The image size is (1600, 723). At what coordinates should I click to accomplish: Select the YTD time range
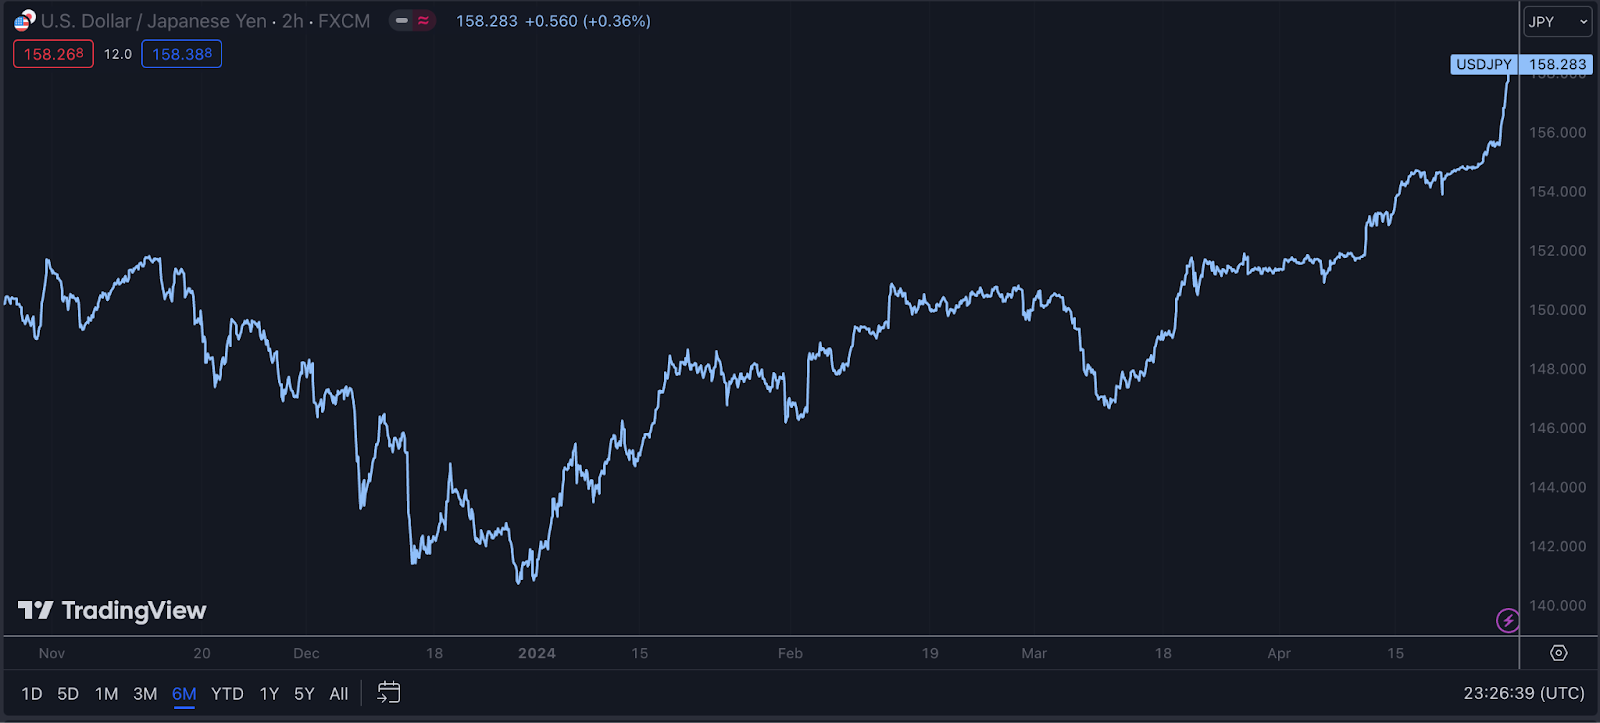227,693
